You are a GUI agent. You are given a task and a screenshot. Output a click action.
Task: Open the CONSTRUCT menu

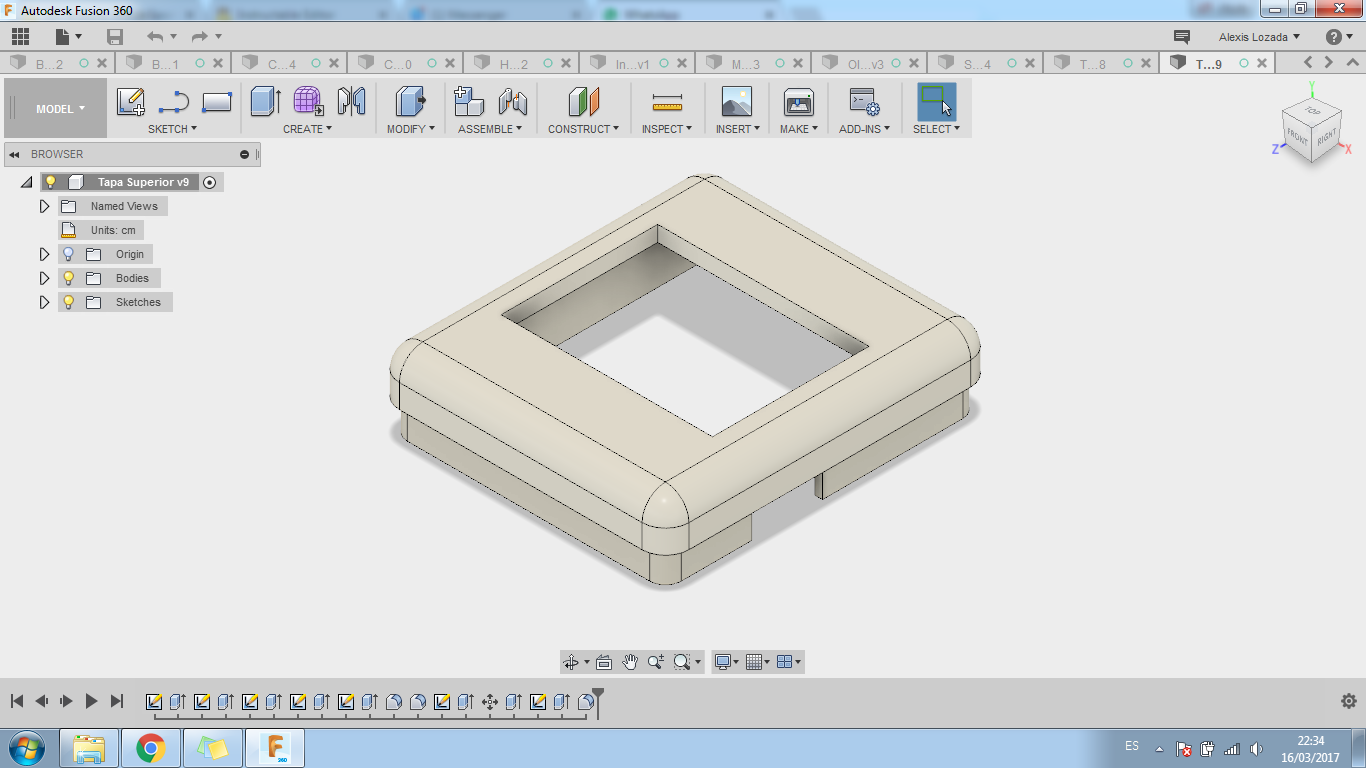click(583, 129)
